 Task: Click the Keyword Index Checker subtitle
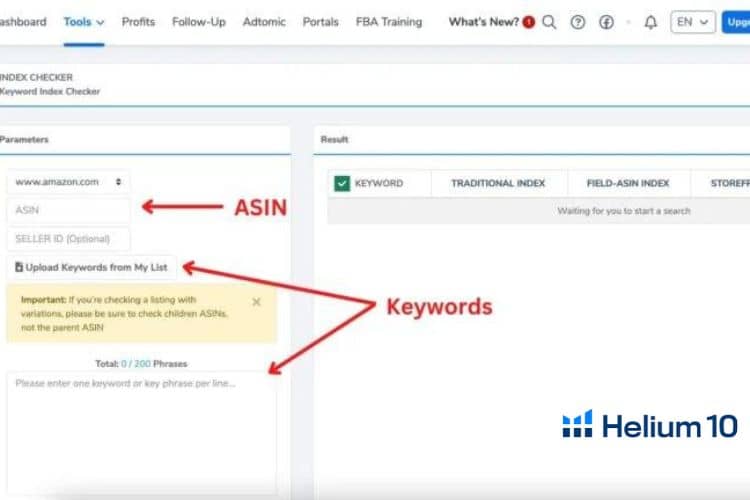click(x=50, y=91)
